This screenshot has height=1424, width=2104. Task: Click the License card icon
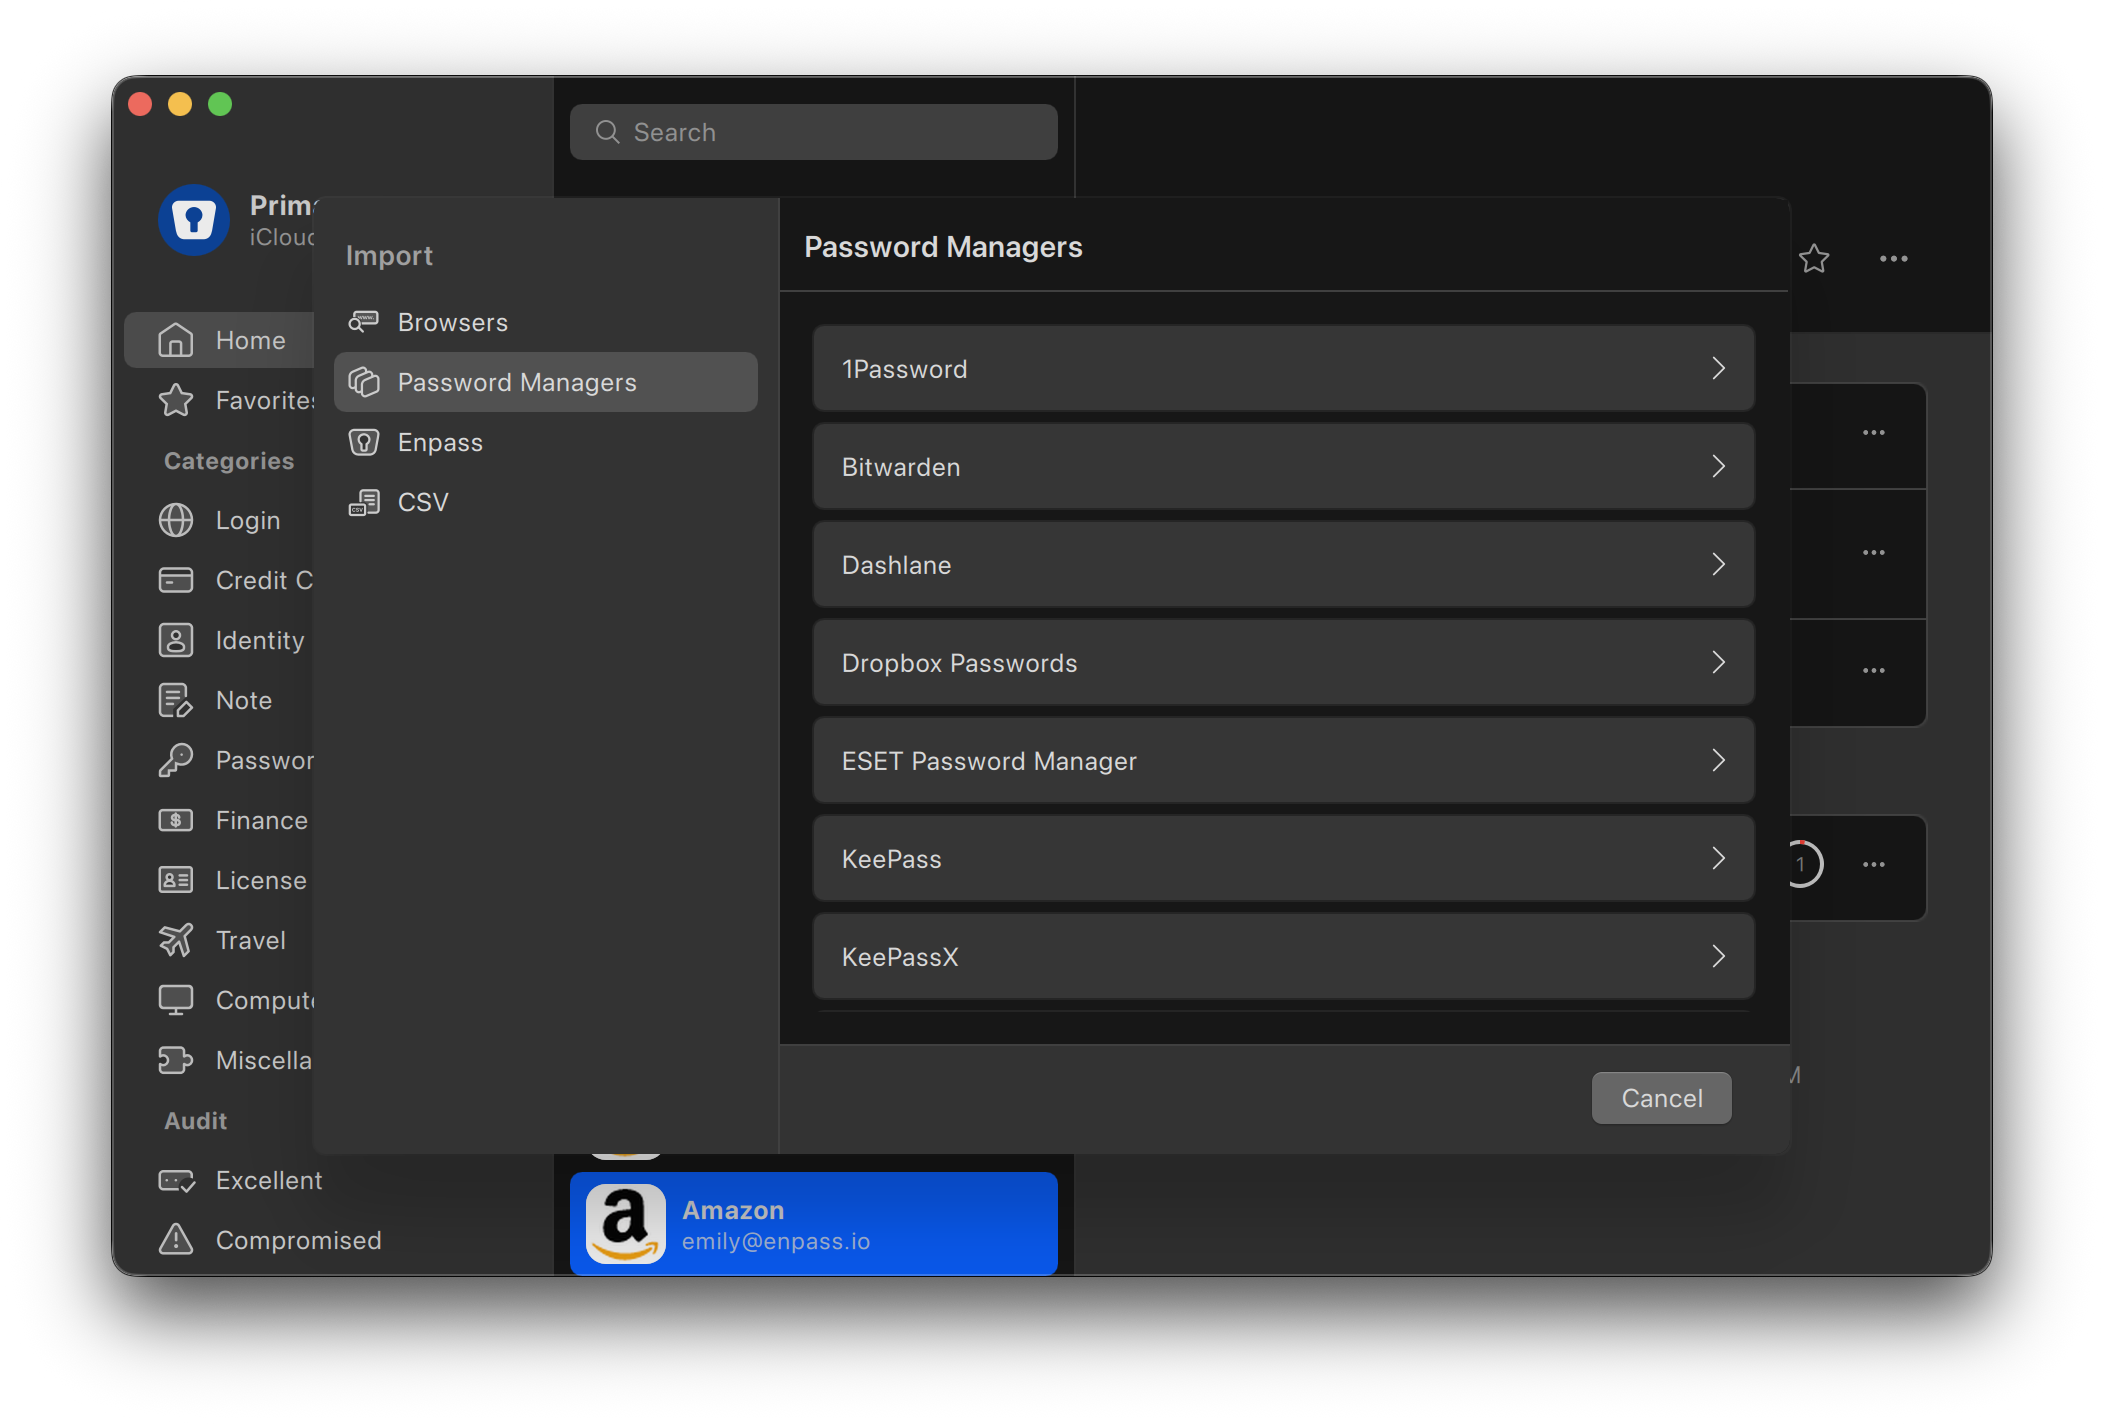pos(176,880)
